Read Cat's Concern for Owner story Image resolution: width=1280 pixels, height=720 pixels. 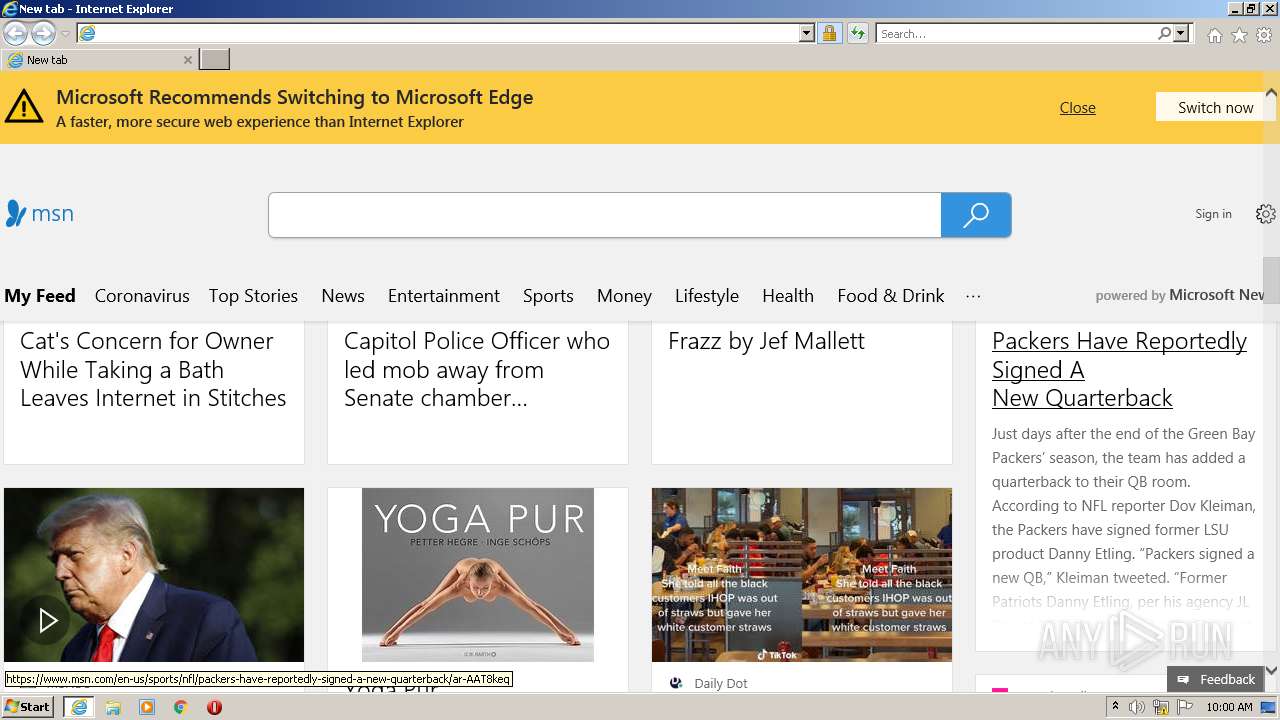click(153, 369)
